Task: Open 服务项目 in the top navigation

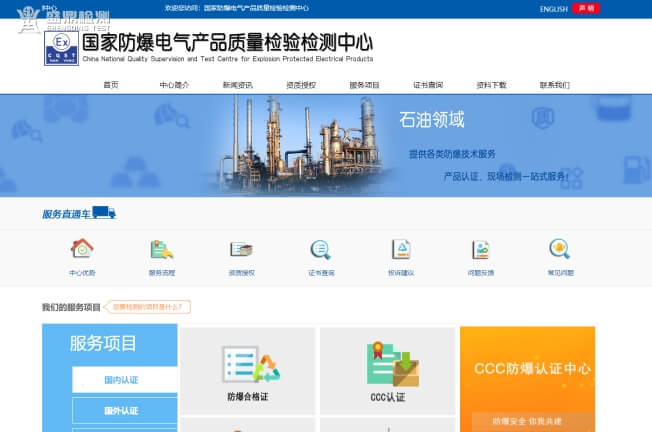Action: coord(364,85)
